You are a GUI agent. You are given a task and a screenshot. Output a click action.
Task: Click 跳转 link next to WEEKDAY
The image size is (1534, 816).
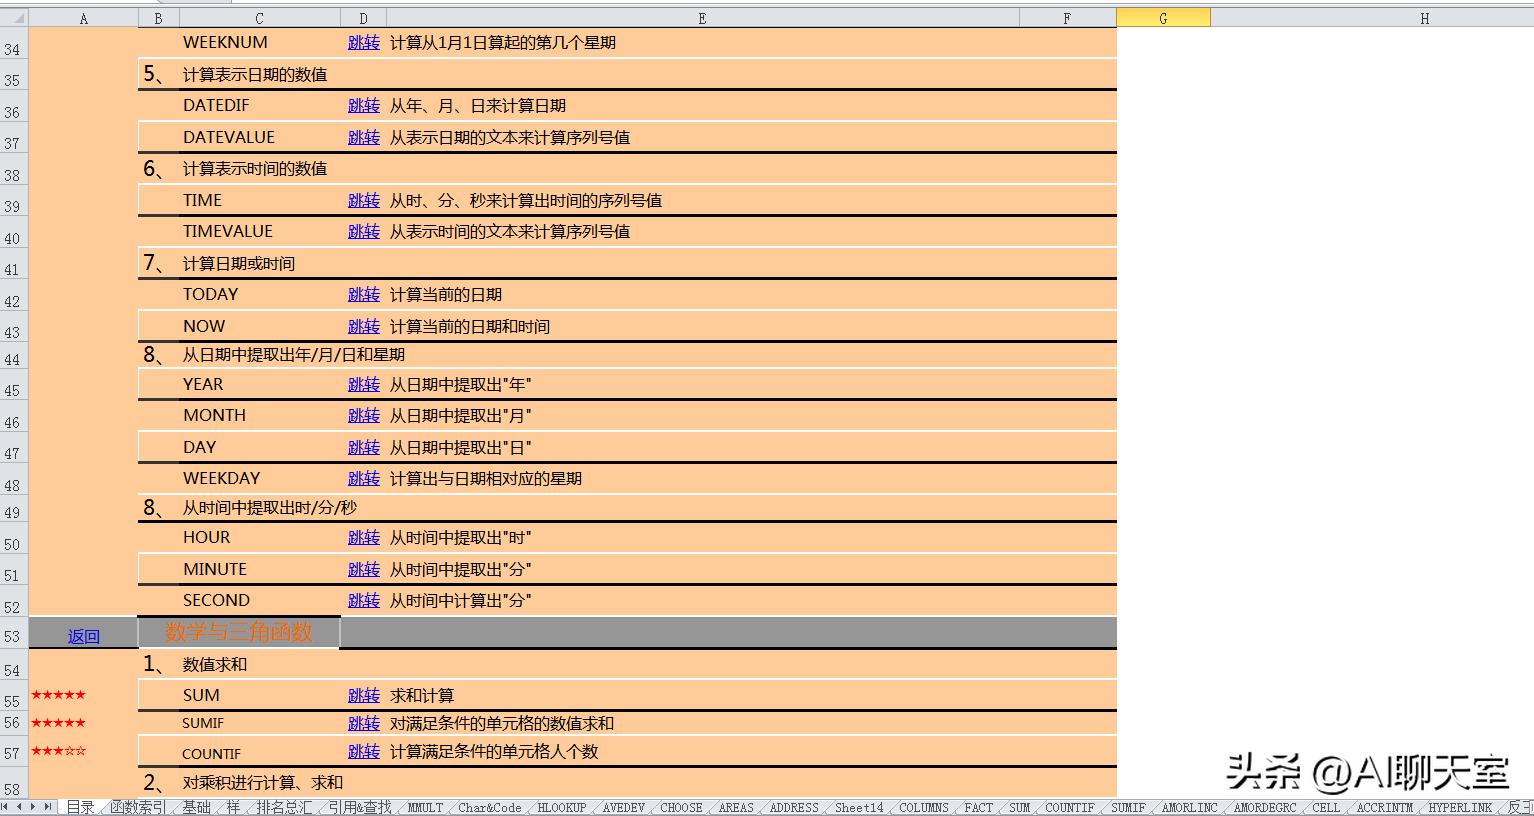click(x=363, y=478)
